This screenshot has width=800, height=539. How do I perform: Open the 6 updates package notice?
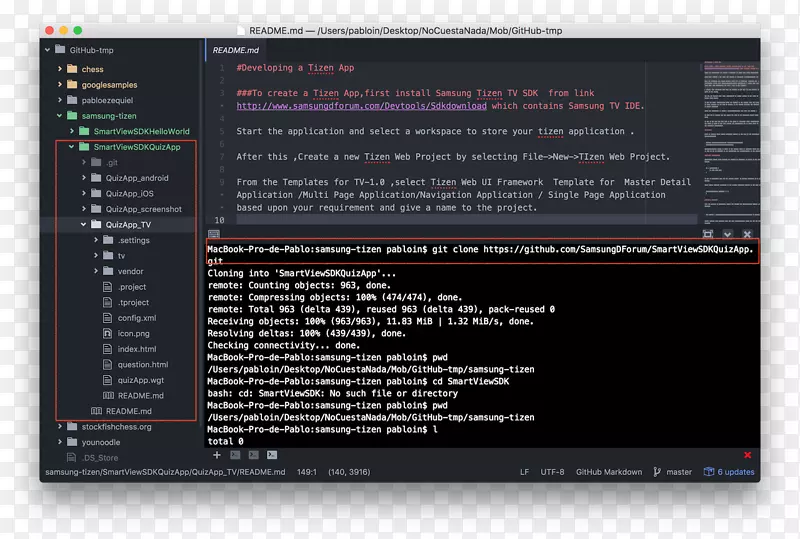729,472
